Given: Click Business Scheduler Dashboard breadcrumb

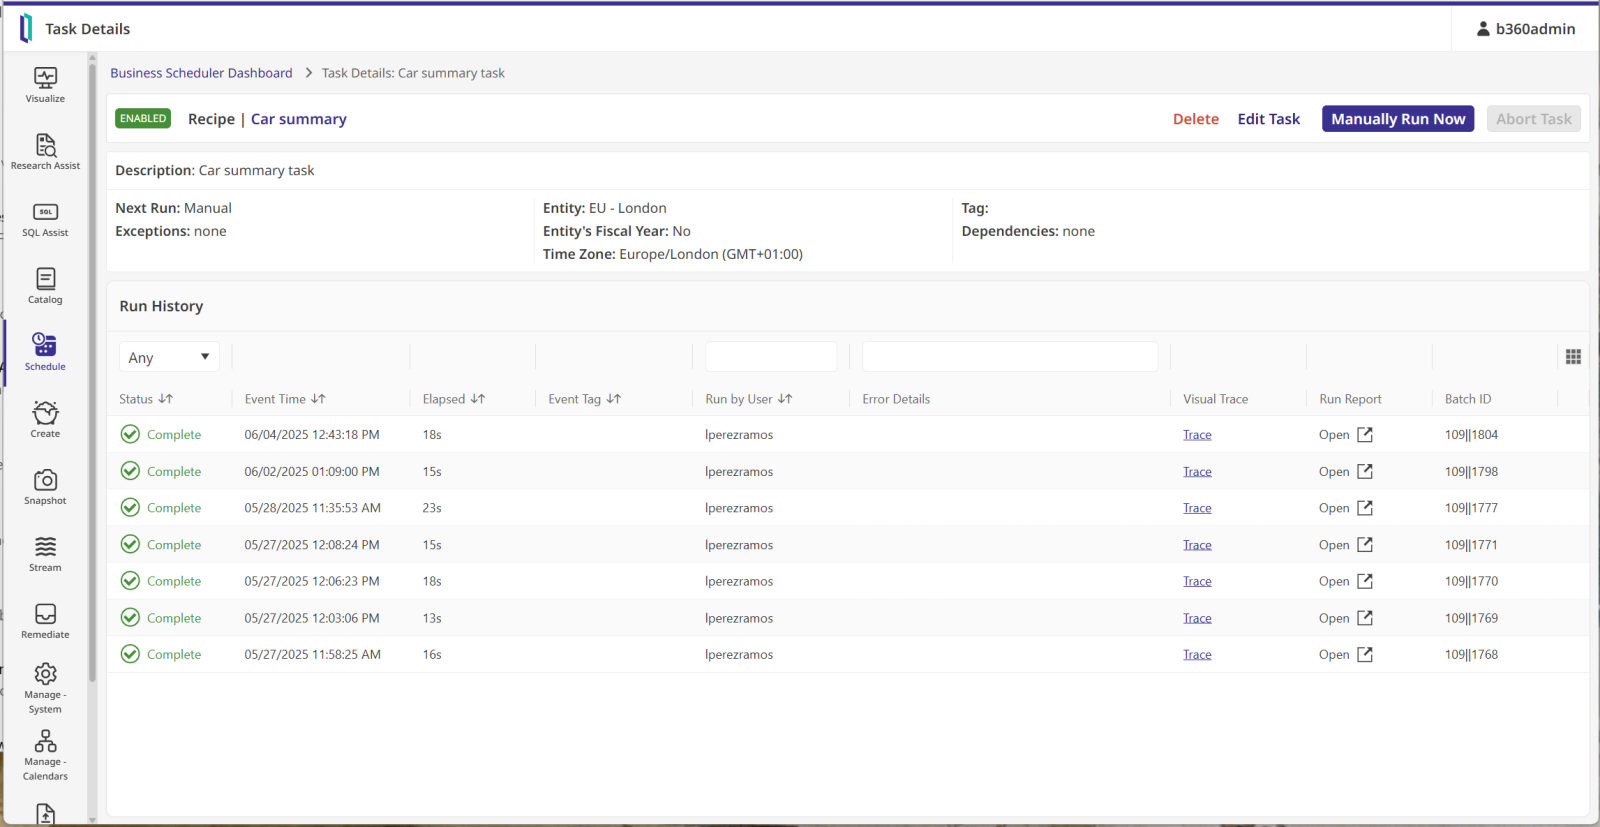Looking at the screenshot, I should click(x=201, y=73).
